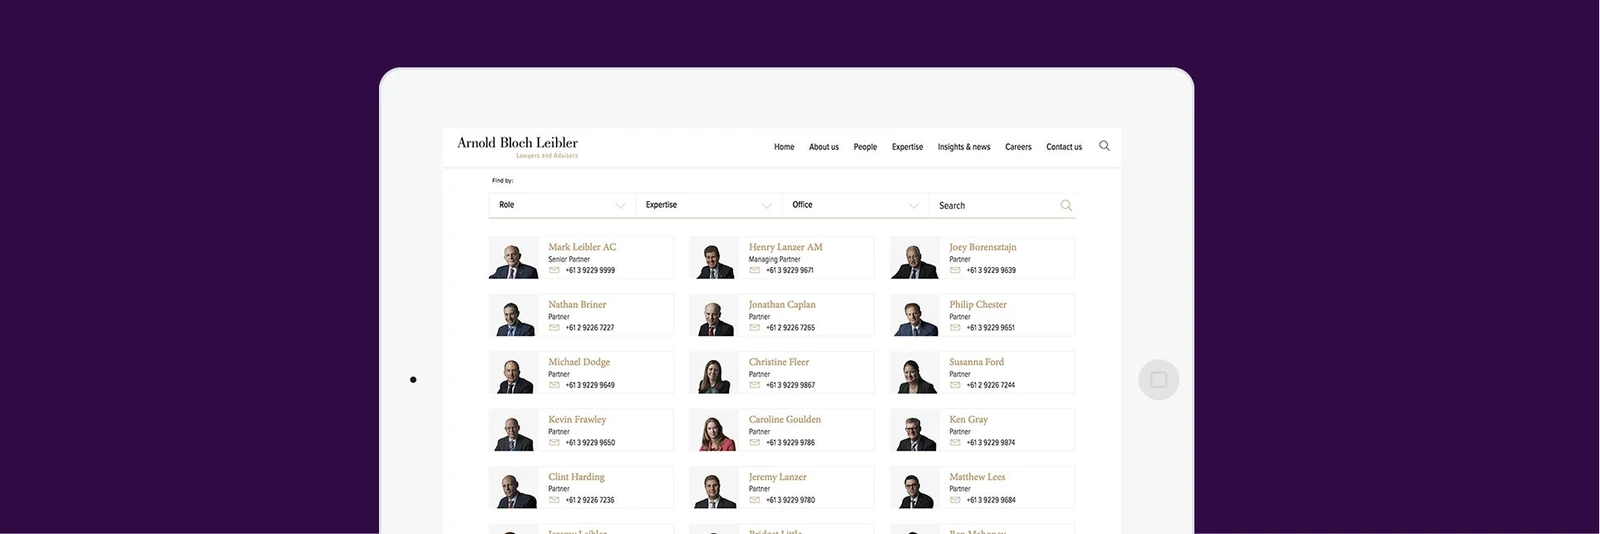Open Henry Lanzer AM's profile name link

pos(786,247)
